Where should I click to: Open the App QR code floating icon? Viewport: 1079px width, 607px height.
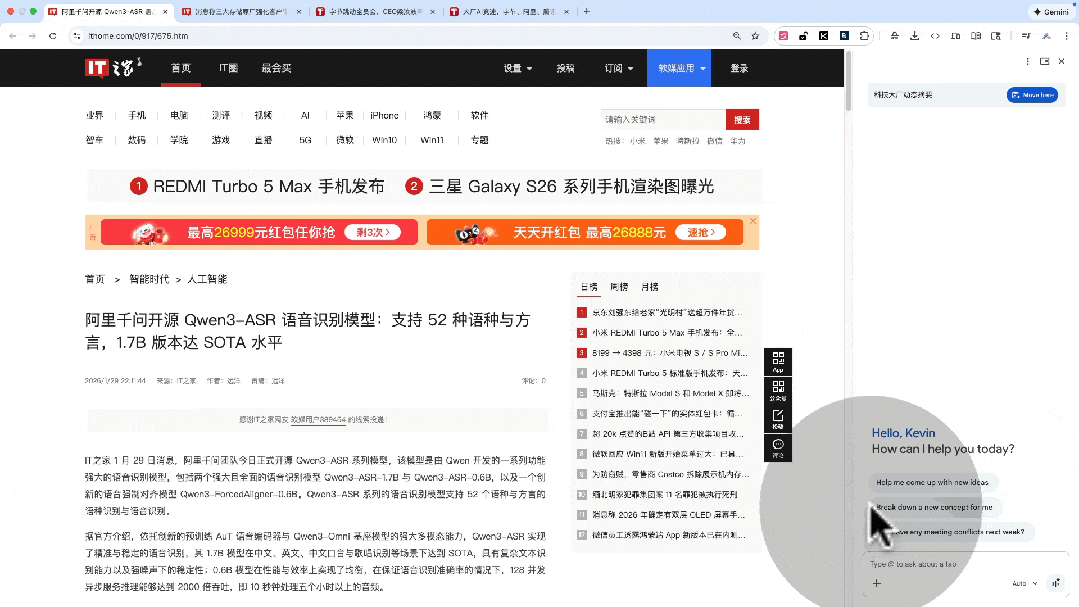[x=778, y=360]
